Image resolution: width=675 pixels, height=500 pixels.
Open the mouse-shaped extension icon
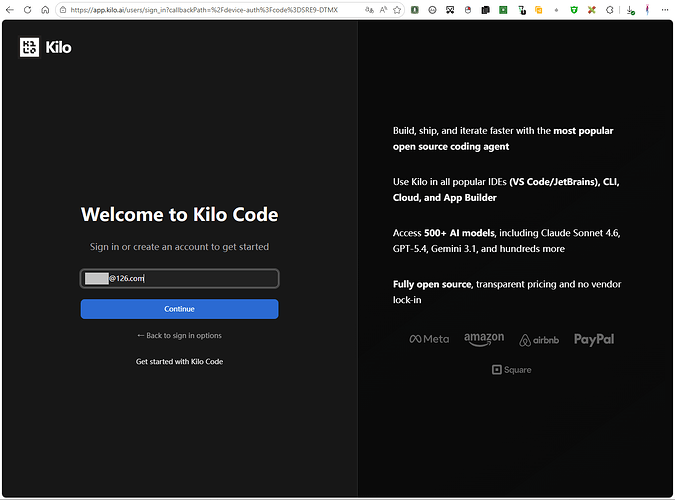pos(468,9)
